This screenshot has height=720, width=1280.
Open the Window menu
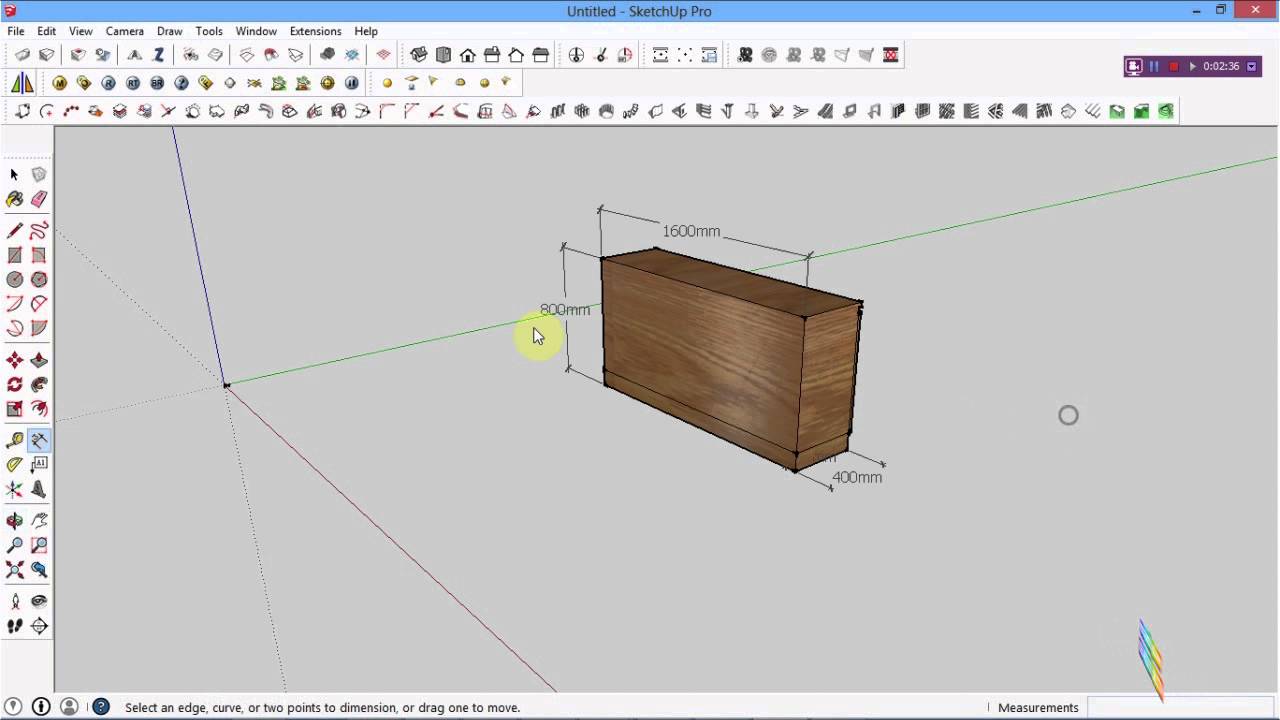256,31
